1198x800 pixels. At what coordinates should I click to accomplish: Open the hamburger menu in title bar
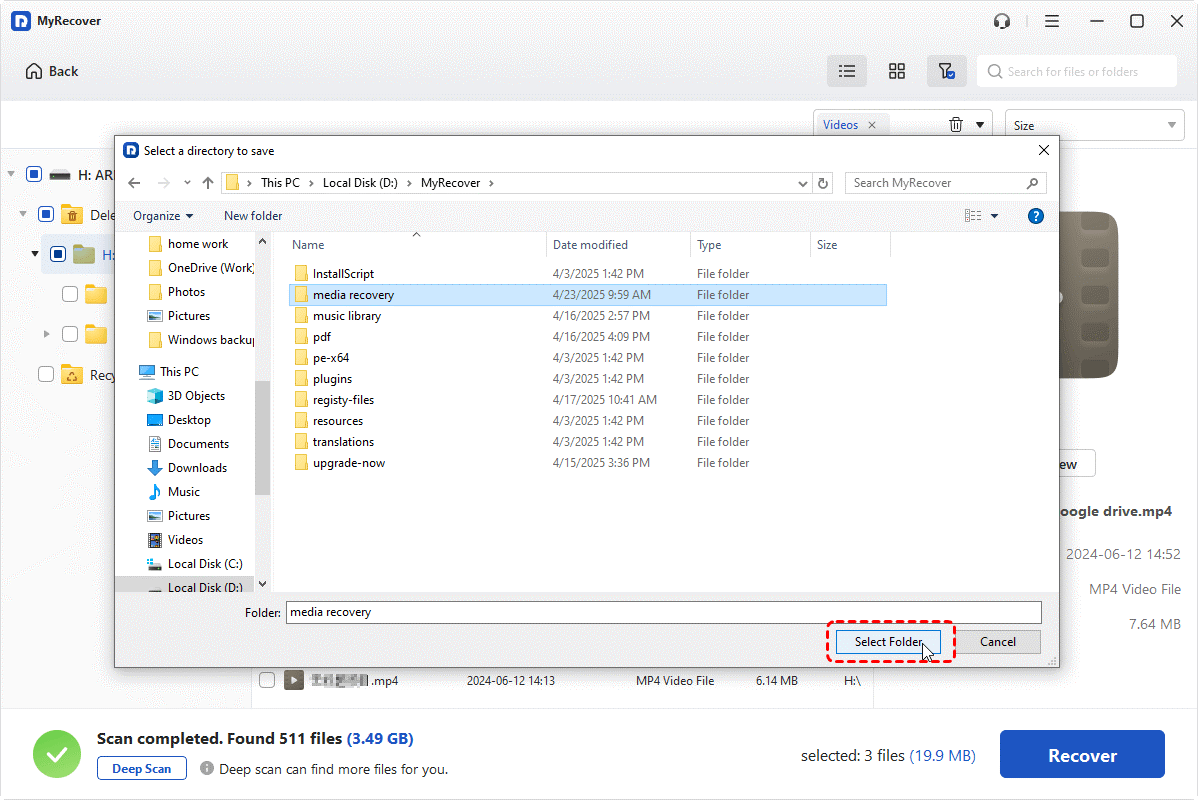(1052, 21)
